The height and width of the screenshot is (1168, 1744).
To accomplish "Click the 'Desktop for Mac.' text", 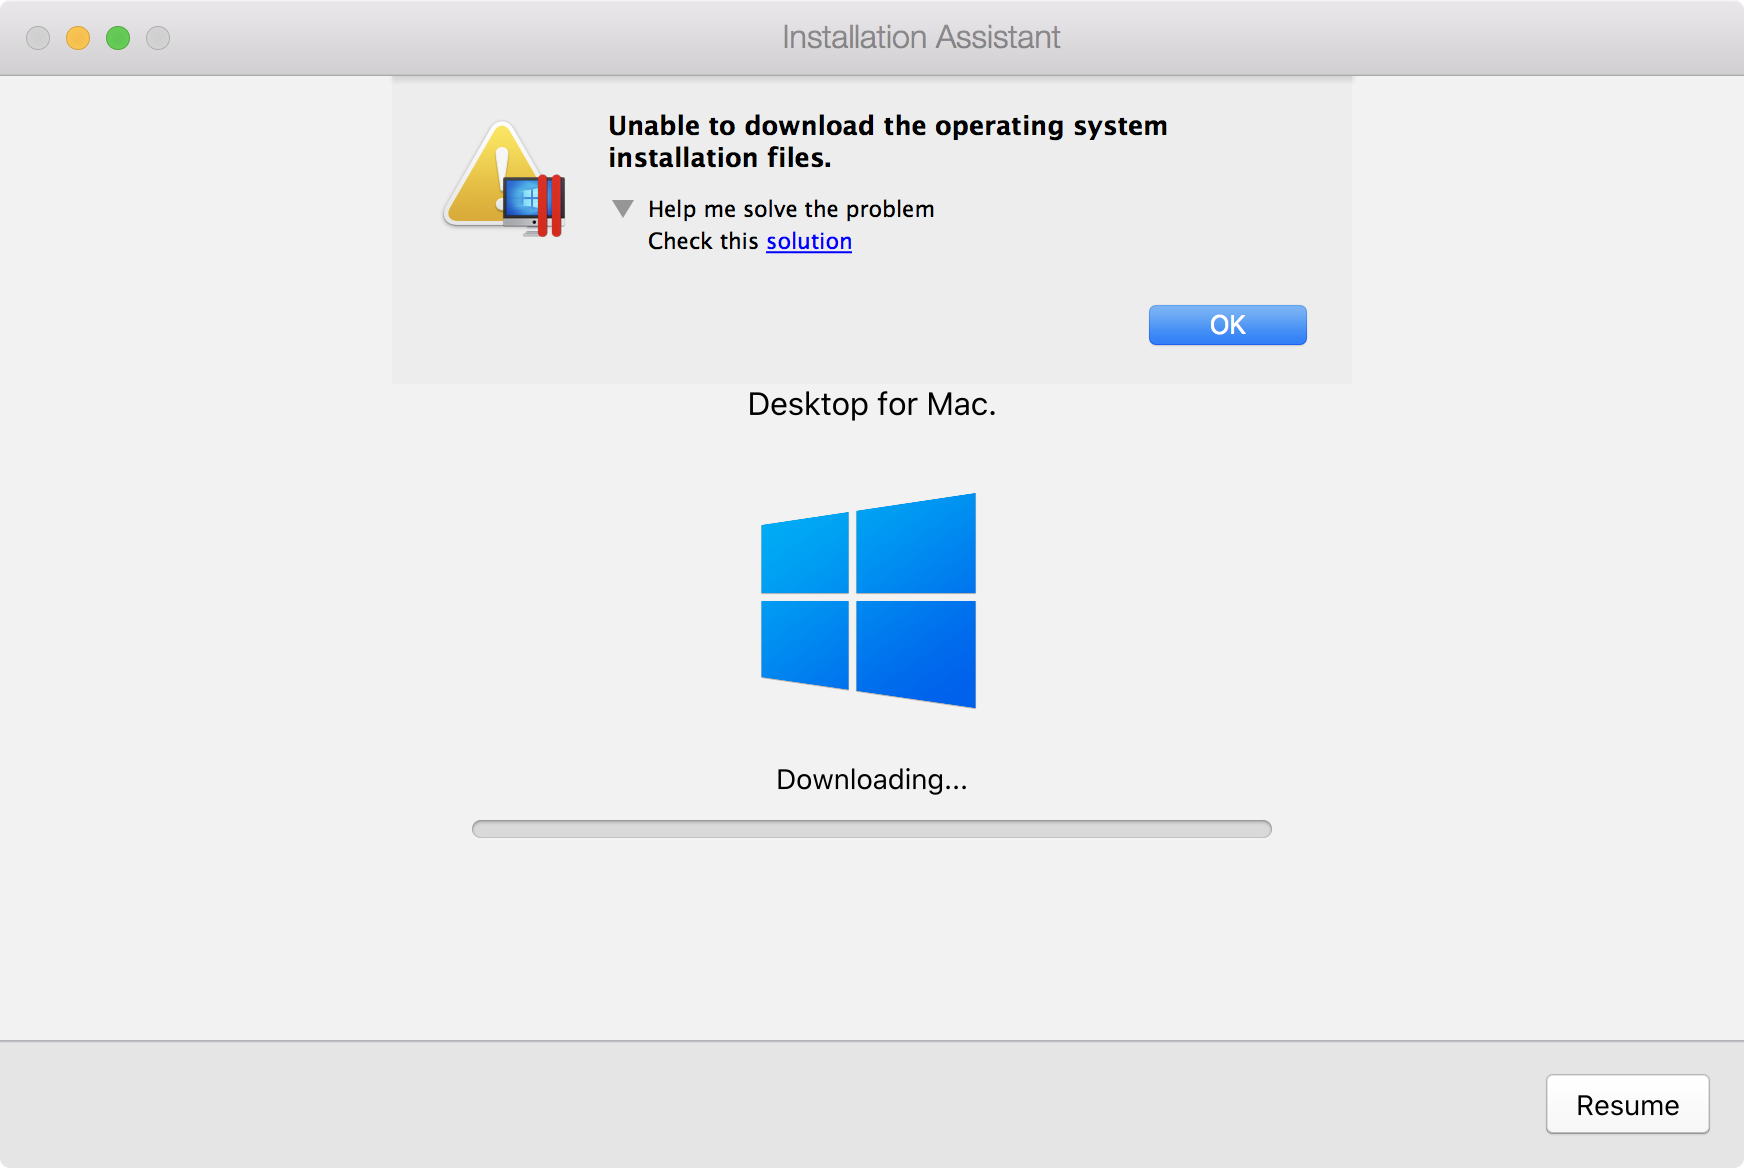I will point(872,404).
